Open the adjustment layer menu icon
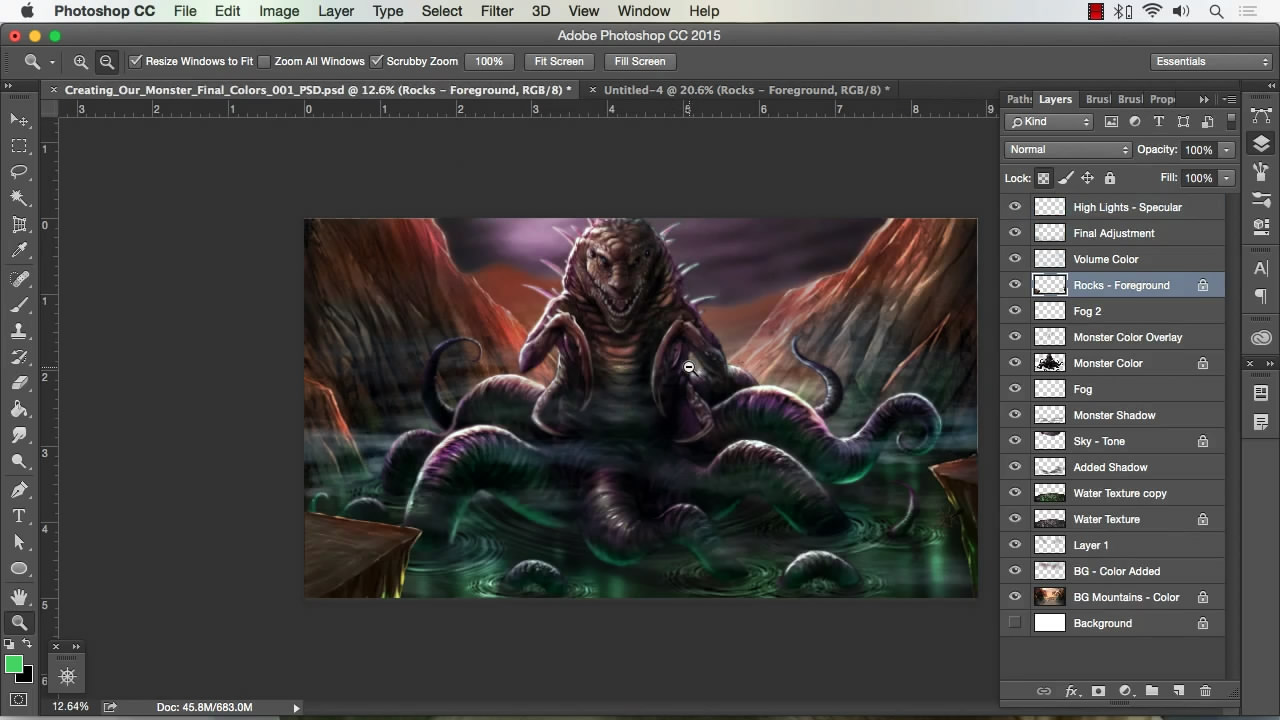Viewport: 1280px width, 720px height. coord(1125,691)
